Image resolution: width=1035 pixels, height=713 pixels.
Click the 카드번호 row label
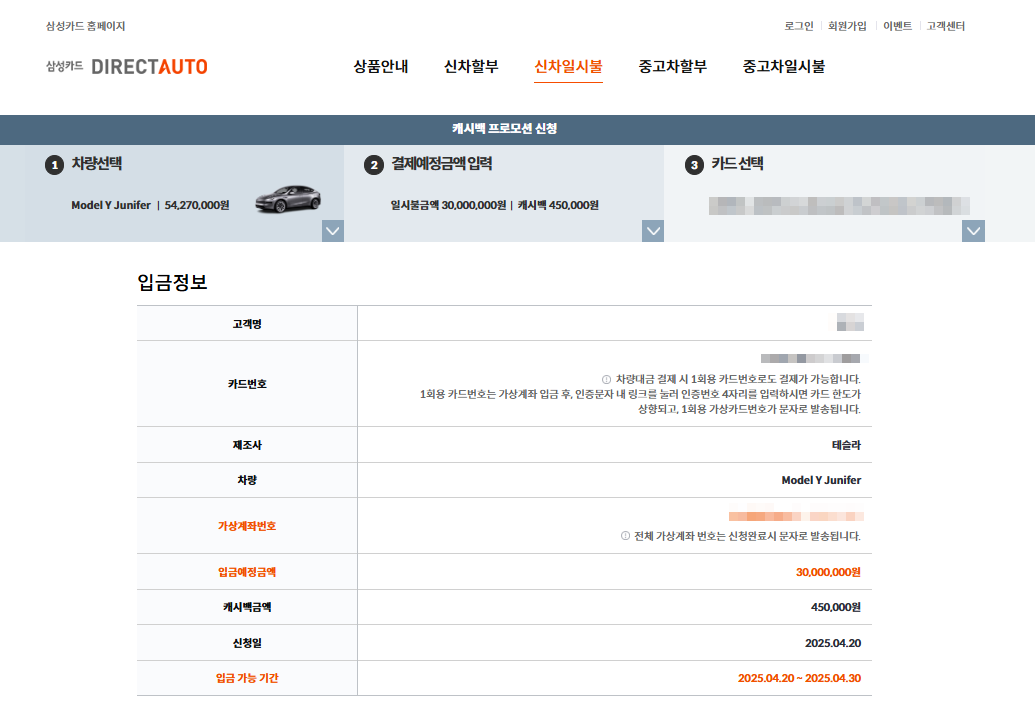tap(247, 384)
